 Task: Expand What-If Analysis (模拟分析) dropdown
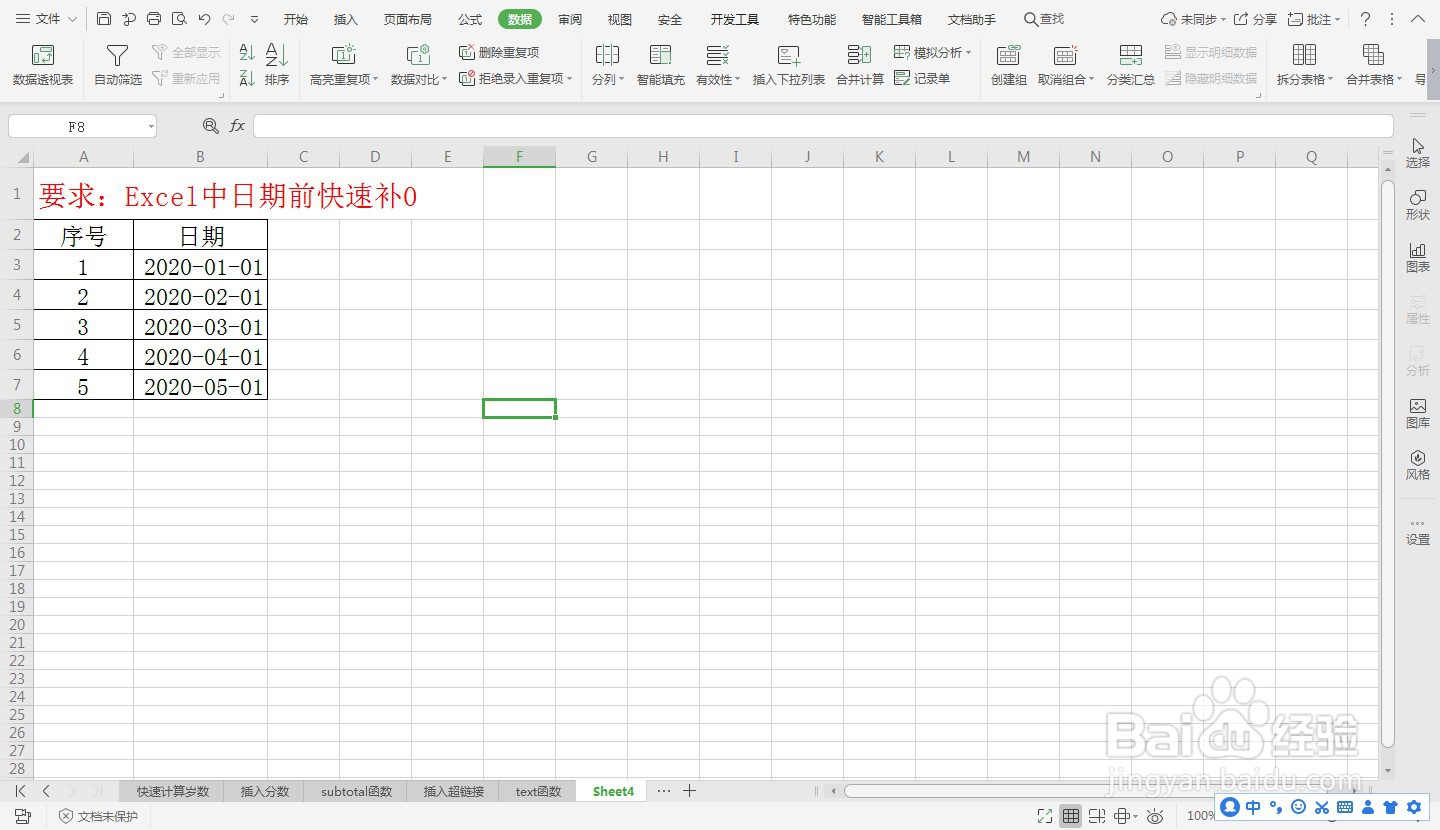(x=969, y=52)
